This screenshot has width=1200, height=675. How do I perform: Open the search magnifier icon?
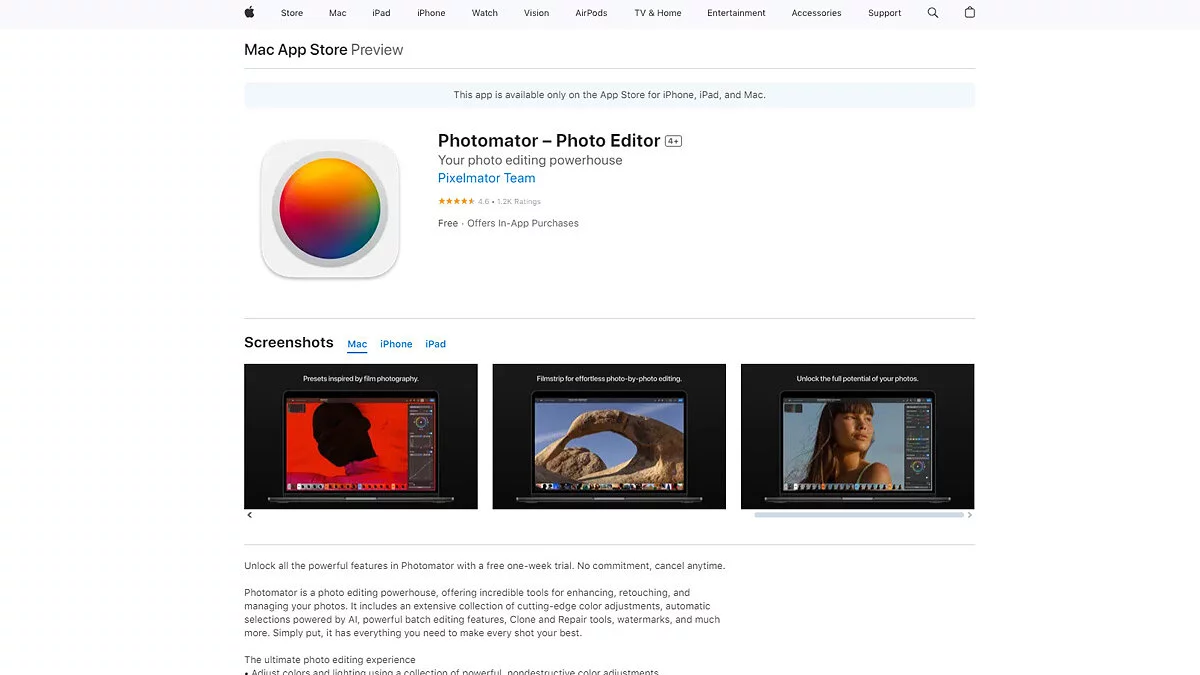(x=933, y=13)
